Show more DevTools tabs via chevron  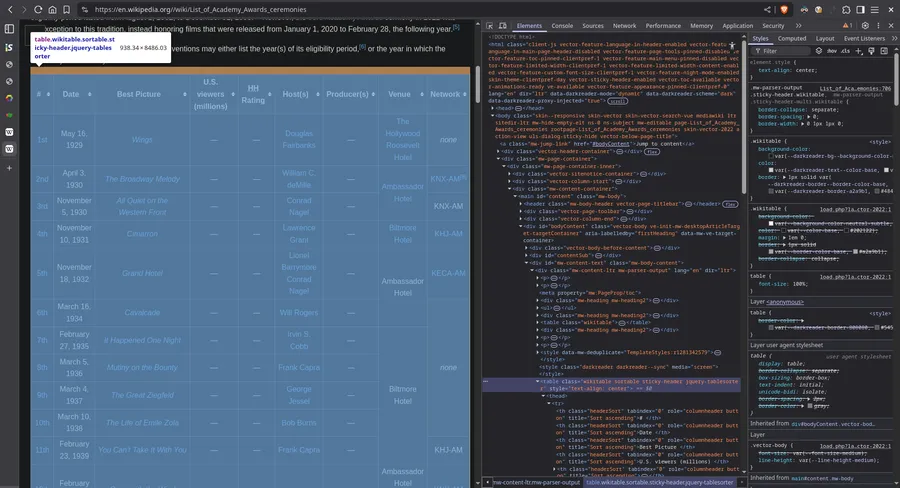point(796,26)
